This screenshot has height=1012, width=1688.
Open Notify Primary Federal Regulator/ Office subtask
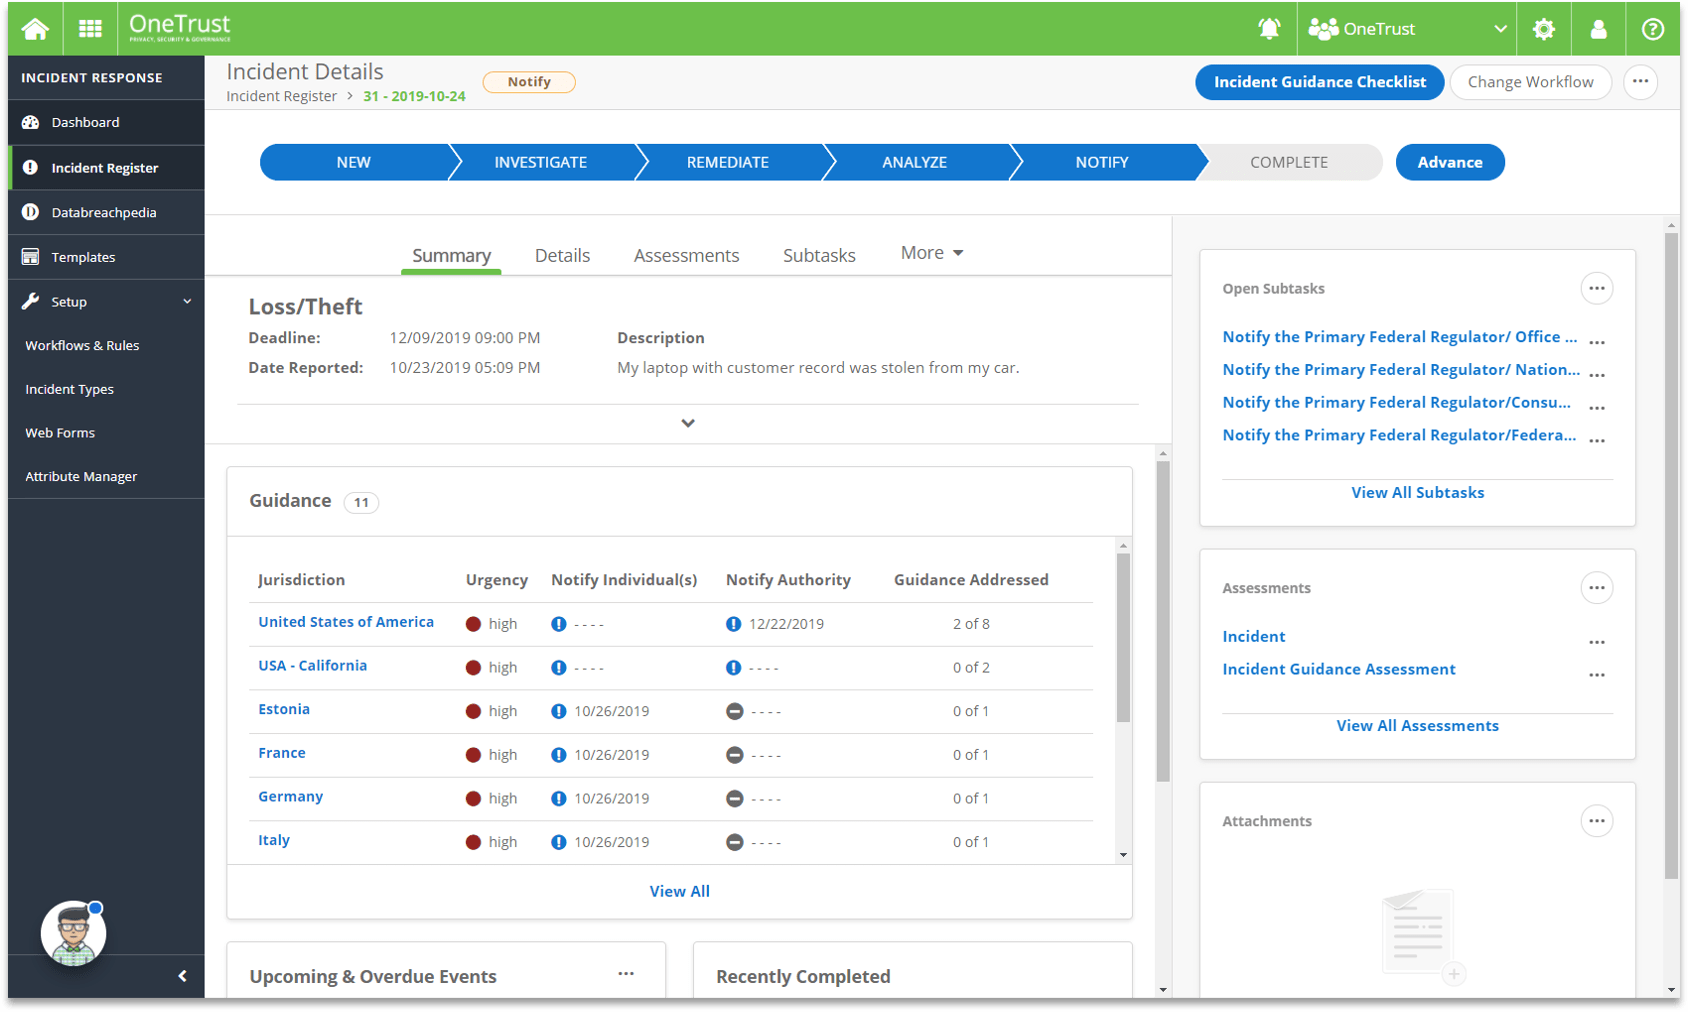1399,337
